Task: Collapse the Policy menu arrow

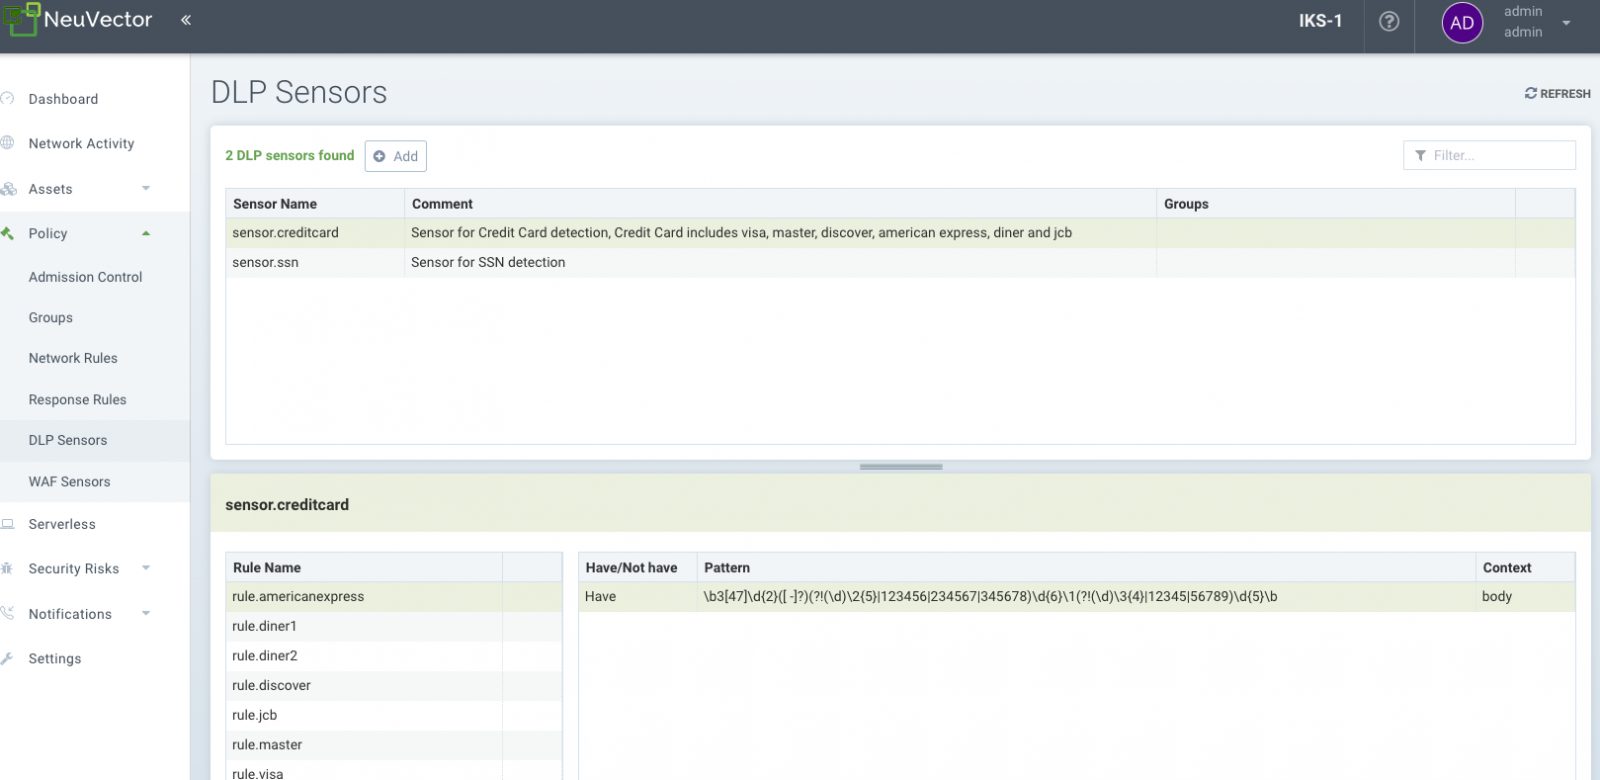Action: tap(146, 233)
